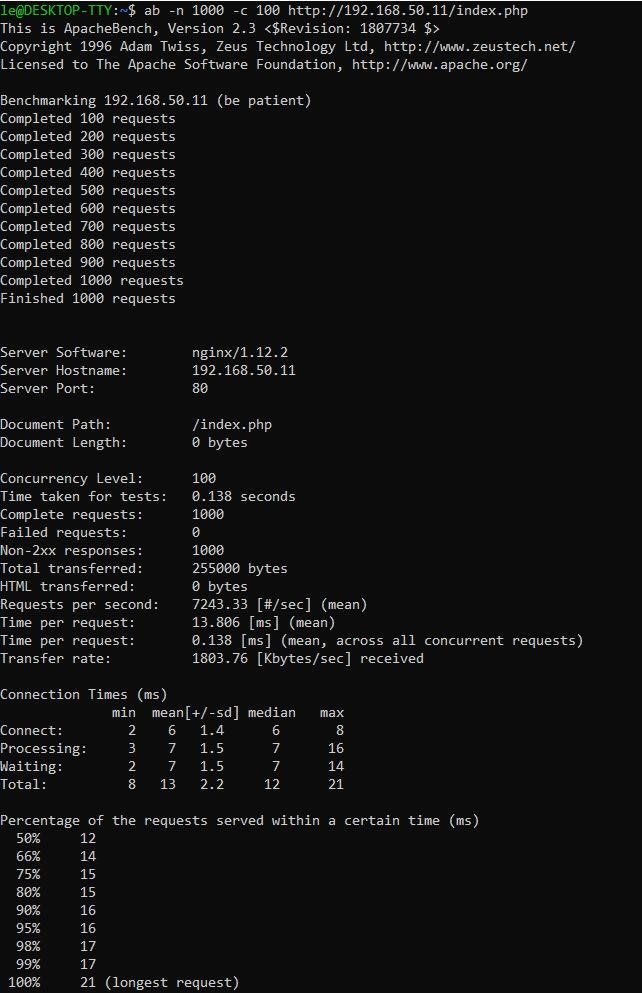Click the http://www.apache.org/ link
Image resolution: width=642 pixels, height=993 pixels.
tap(439, 65)
